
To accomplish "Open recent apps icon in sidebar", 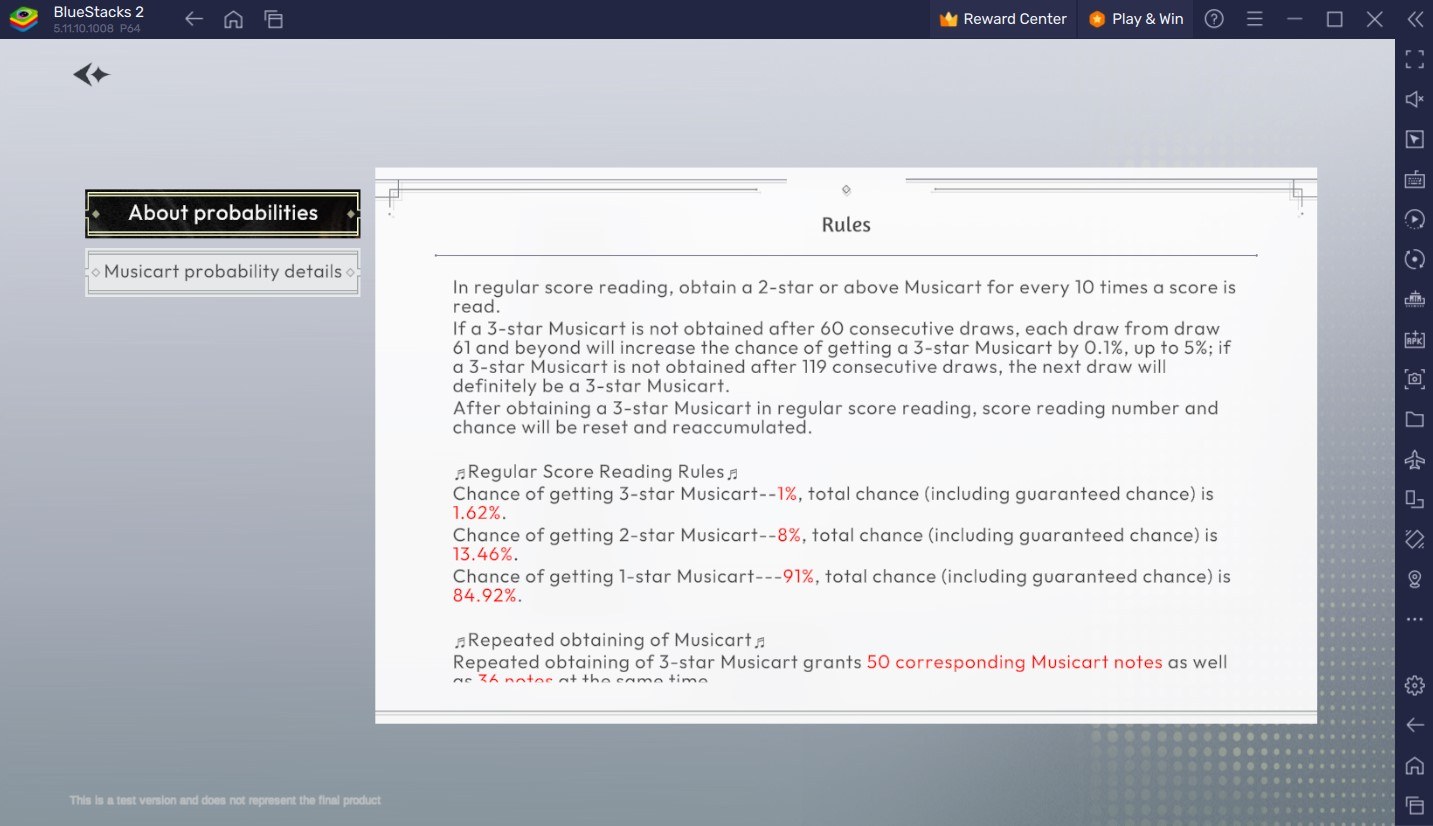I will 1414,805.
